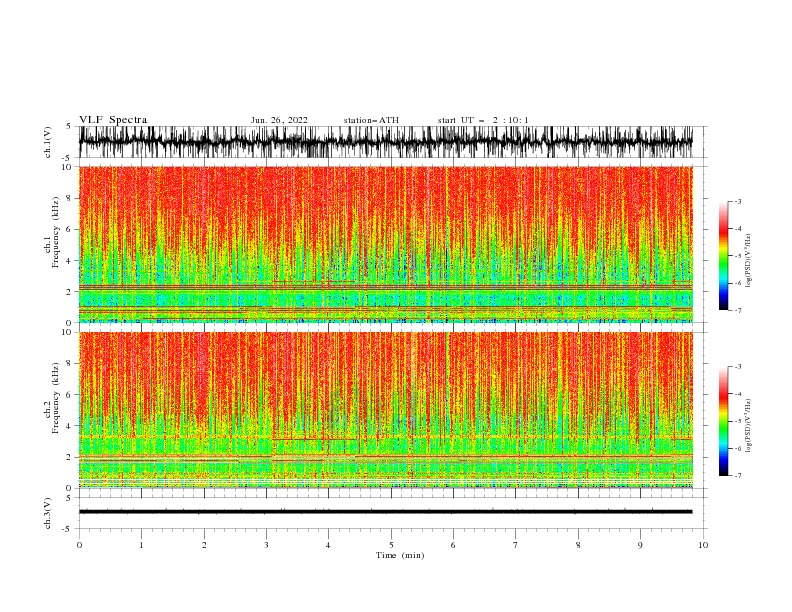Click the "-3" label on the ch.1 color bar
792x612 pixels.
coord(738,201)
